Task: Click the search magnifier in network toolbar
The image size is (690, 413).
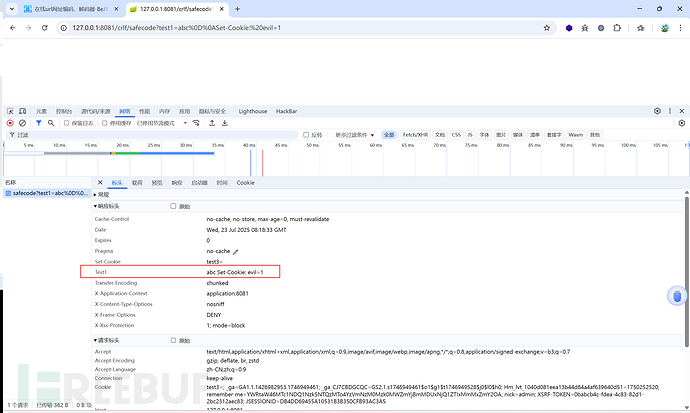Action: point(50,123)
